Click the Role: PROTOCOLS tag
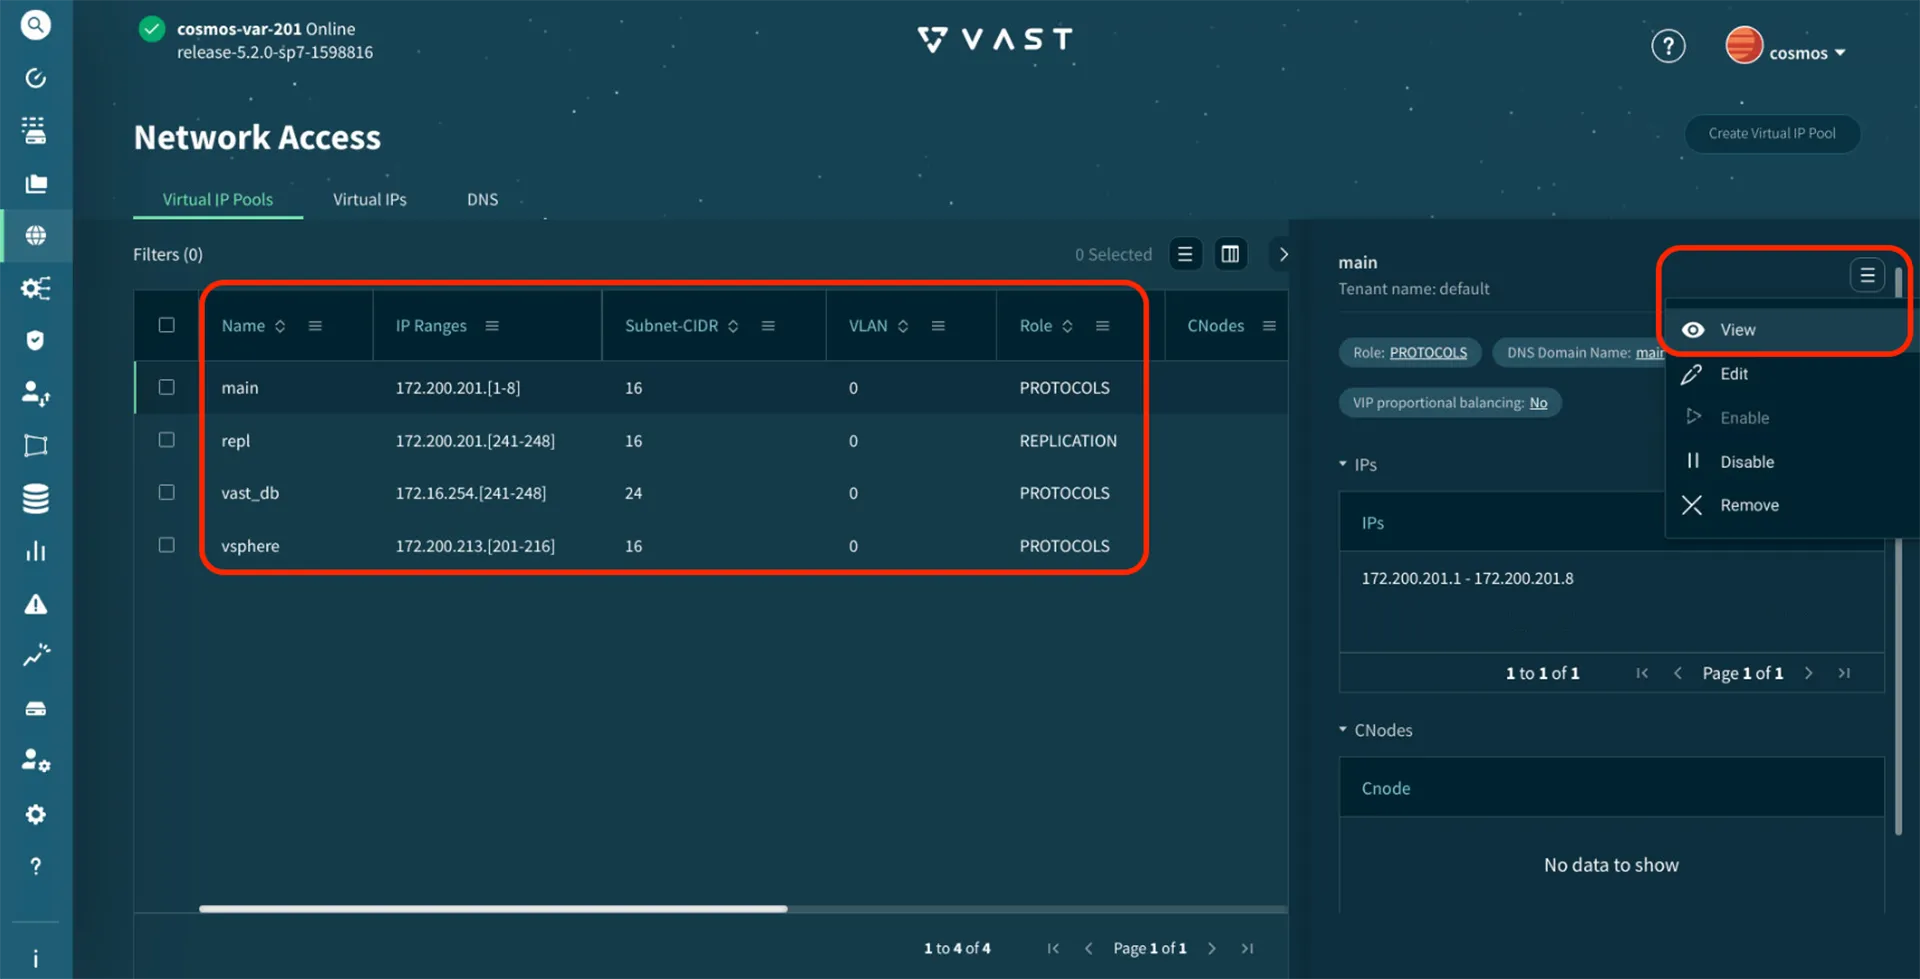1920x979 pixels. pyautogui.click(x=1410, y=353)
